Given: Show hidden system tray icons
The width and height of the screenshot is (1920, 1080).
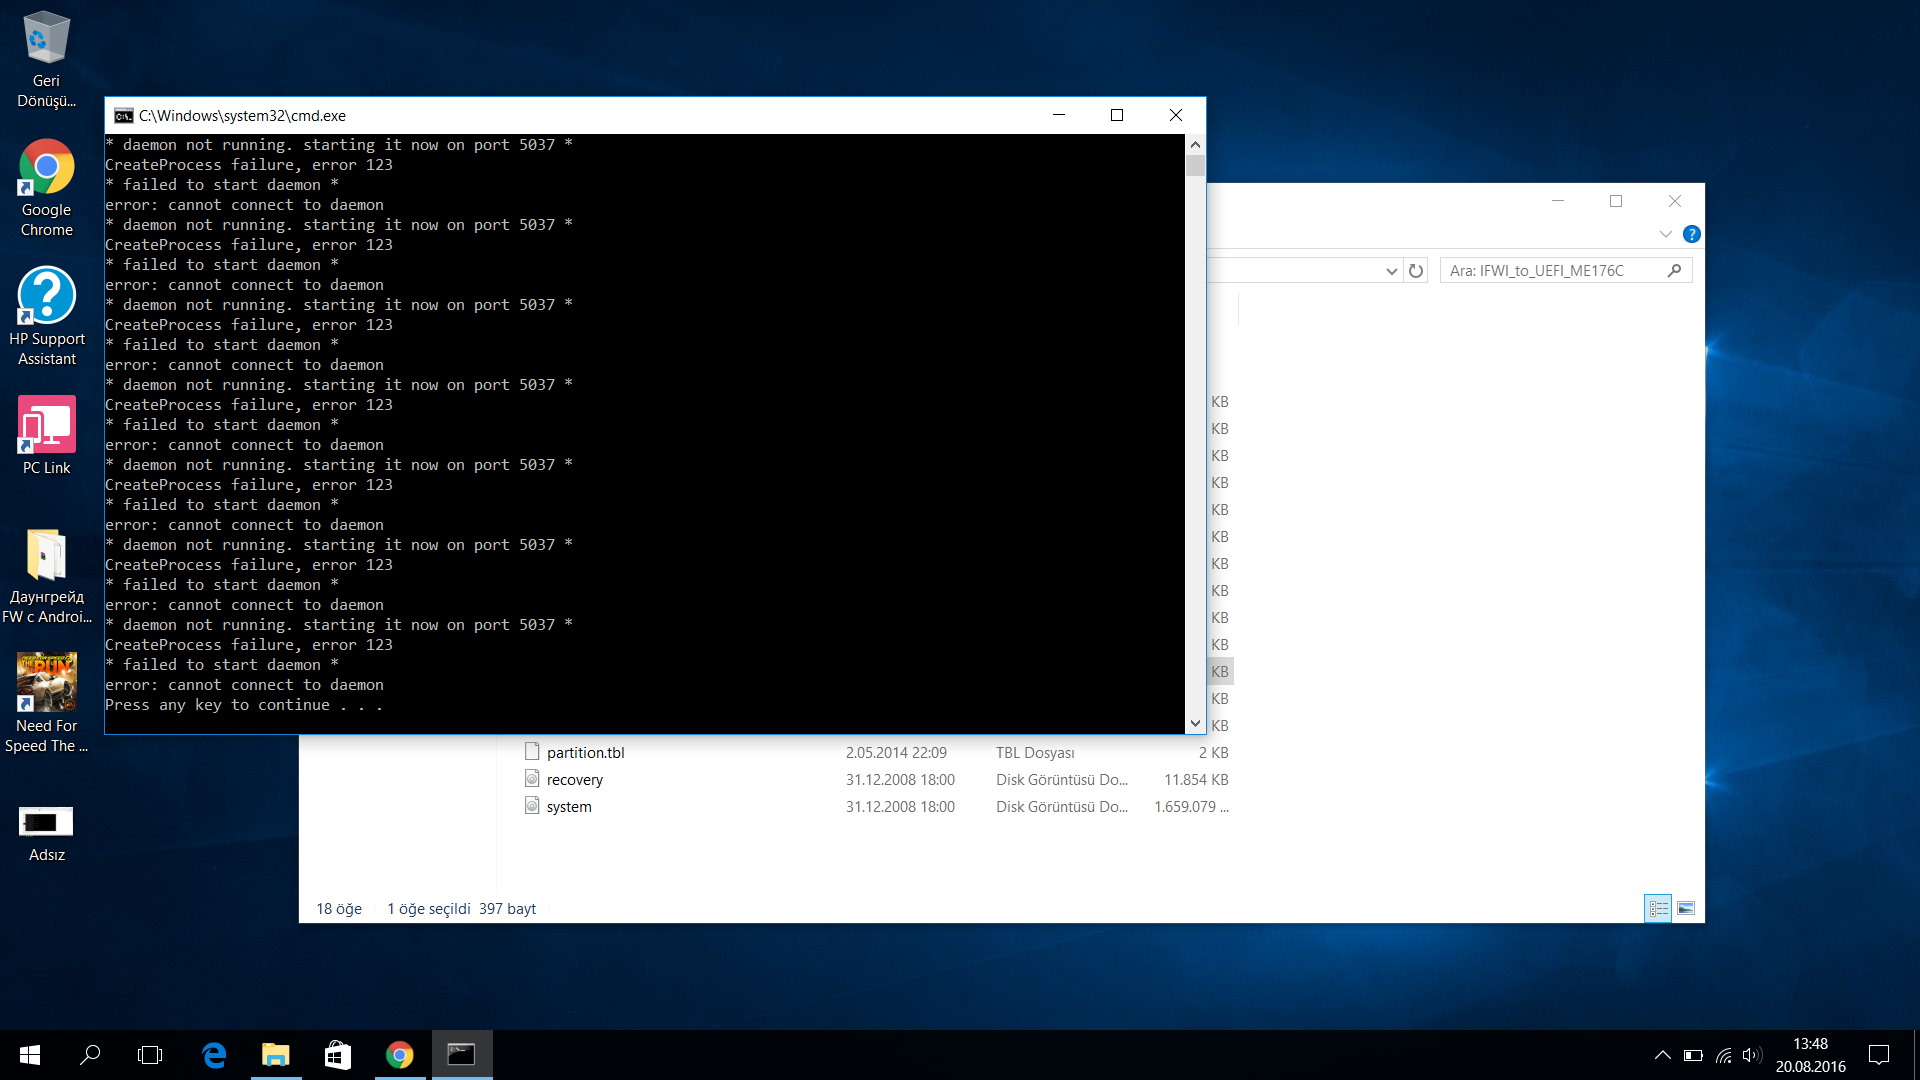Looking at the screenshot, I should [1662, 1055].
